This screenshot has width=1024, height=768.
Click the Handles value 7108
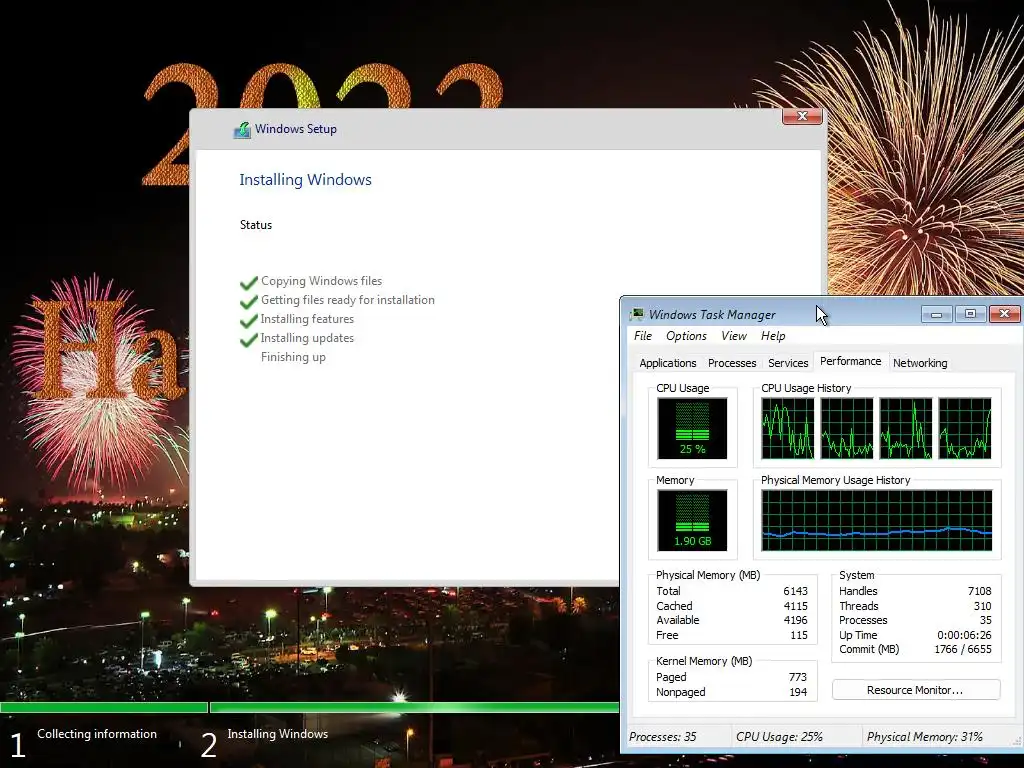pos(980,591)
